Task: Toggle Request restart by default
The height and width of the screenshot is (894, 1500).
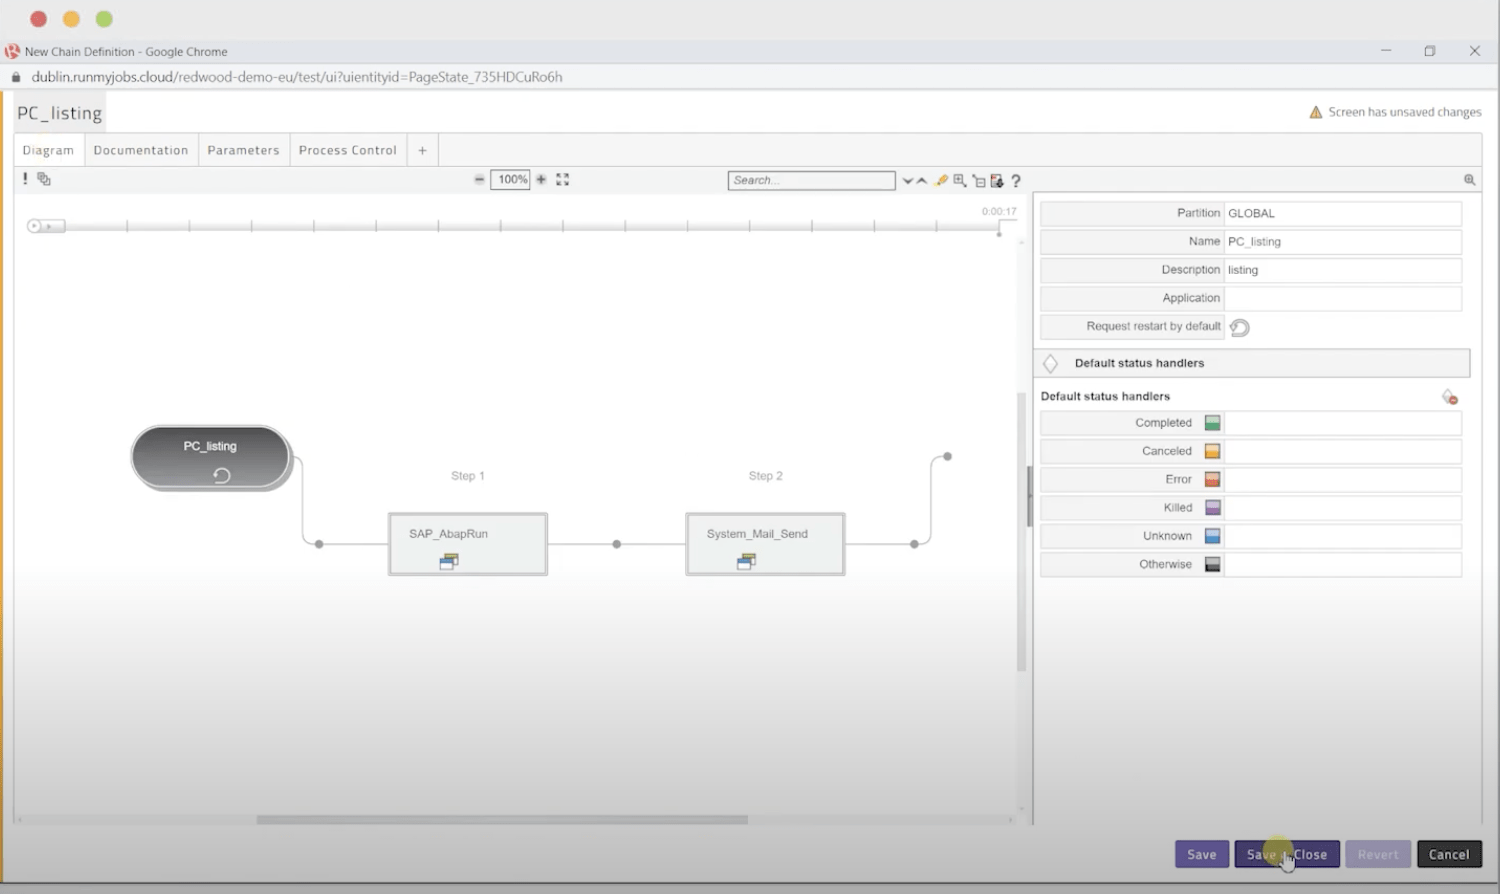Action: 1240,327
